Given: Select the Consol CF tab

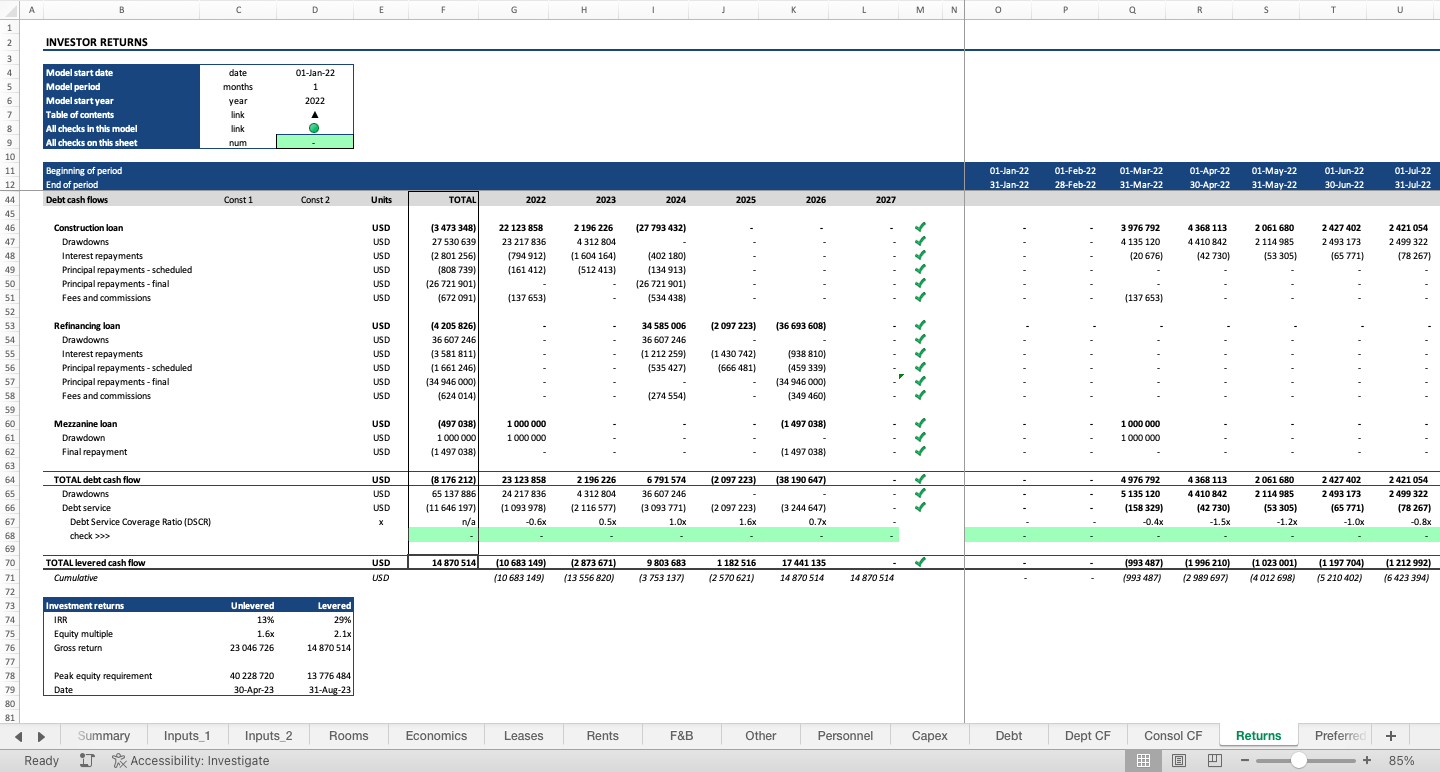Looking at the screenshot, I should tap(1172, 735).
